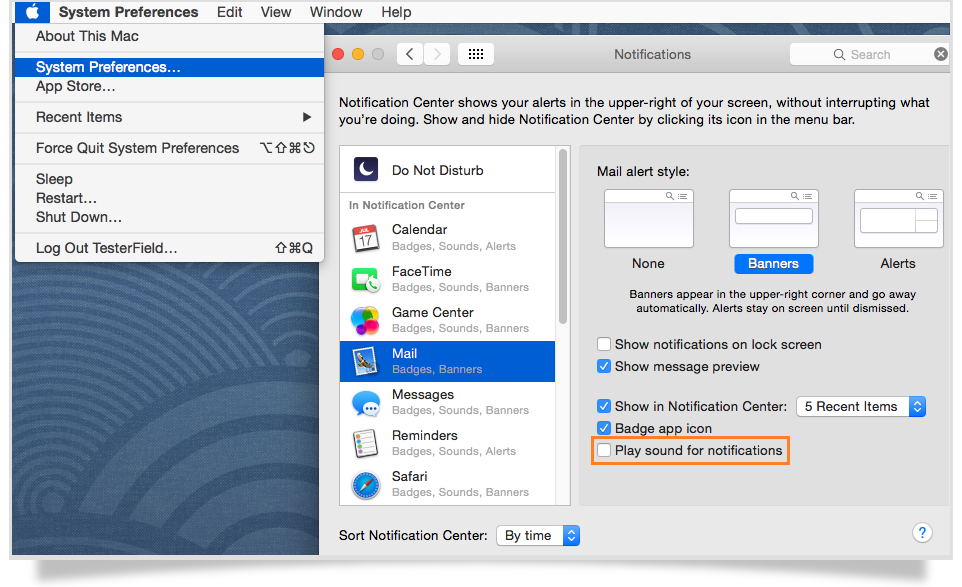The width and height of the screenshot is (962, 587).
Task: Expand the Recent Items submenu
Action: (169, 117)
